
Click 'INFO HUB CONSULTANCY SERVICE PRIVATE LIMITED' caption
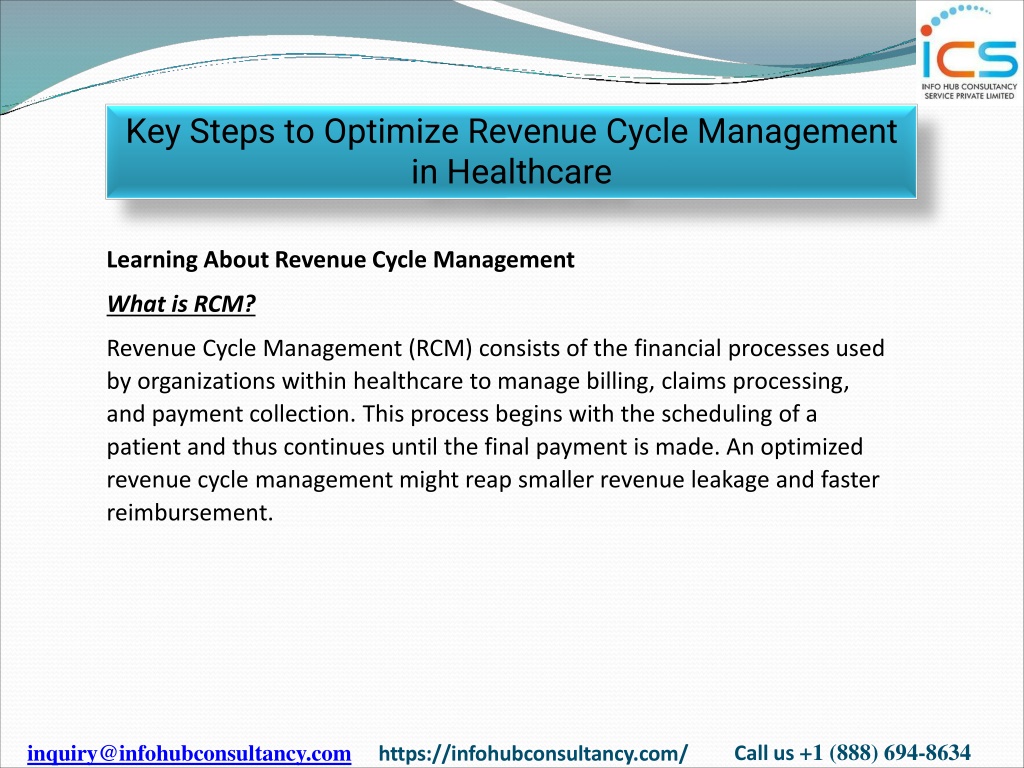(969, 91)
